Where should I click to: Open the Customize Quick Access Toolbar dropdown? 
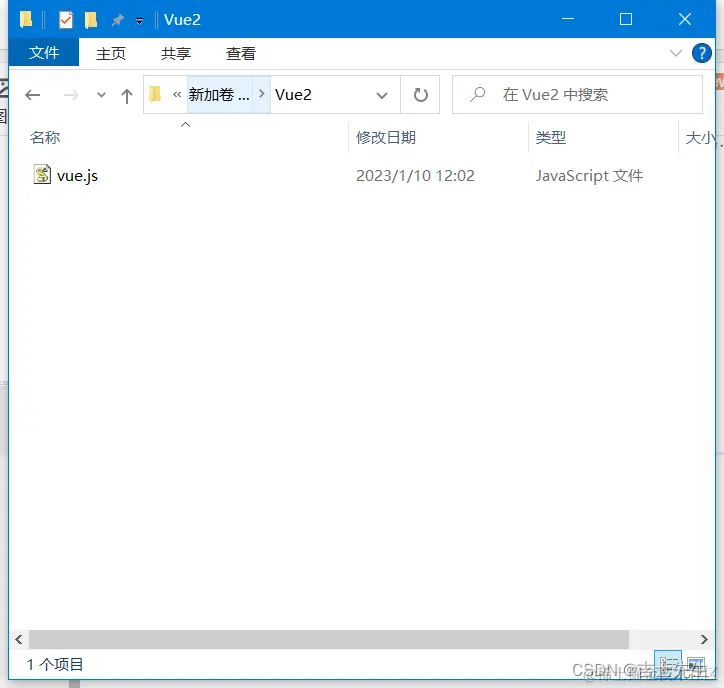[x=139, y=21]
